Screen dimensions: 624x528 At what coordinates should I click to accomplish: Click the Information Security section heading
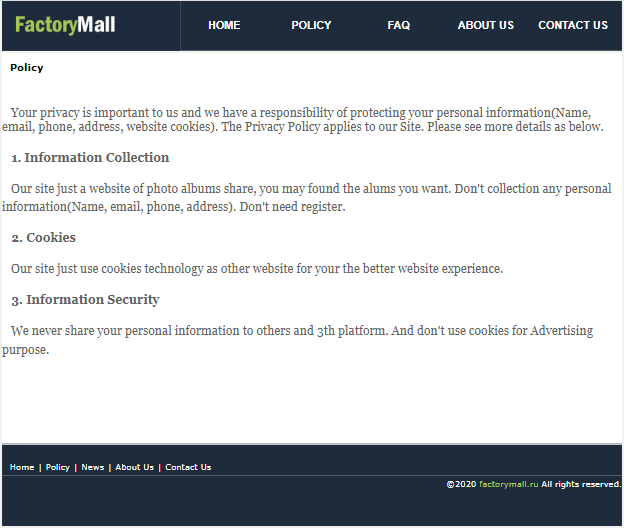pyautogui.click(x=85, y=300)
